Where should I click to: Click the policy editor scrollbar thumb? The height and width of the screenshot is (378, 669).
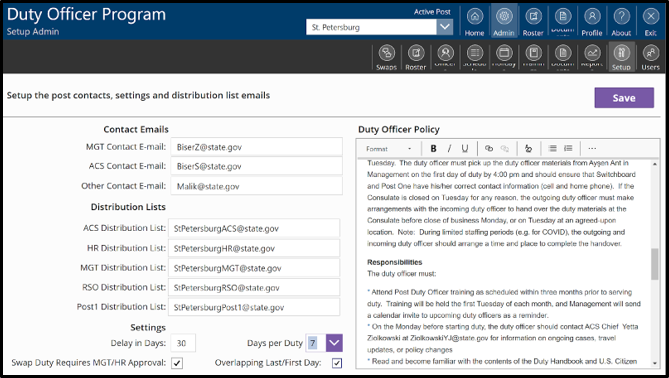pyautogui.click(x=654, y=264)
